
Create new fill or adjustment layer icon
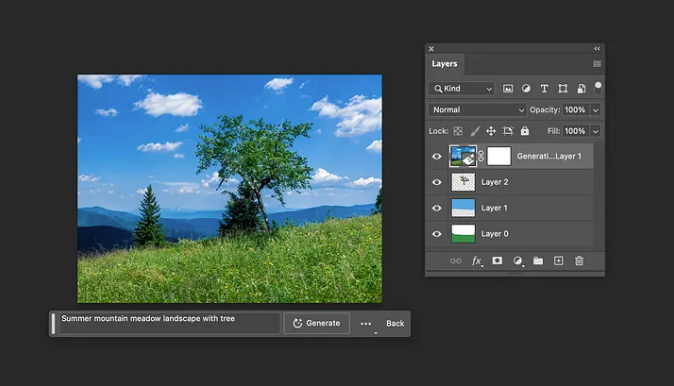coord(518,261)
